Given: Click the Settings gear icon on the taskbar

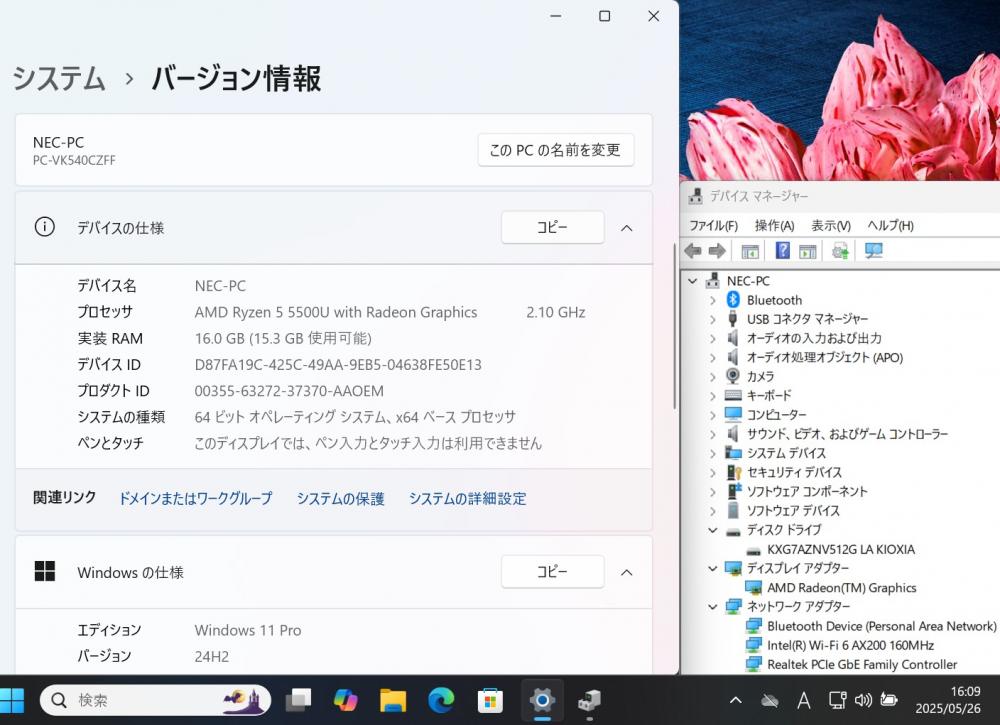Looking at the screenshot, I should point(542,700).
